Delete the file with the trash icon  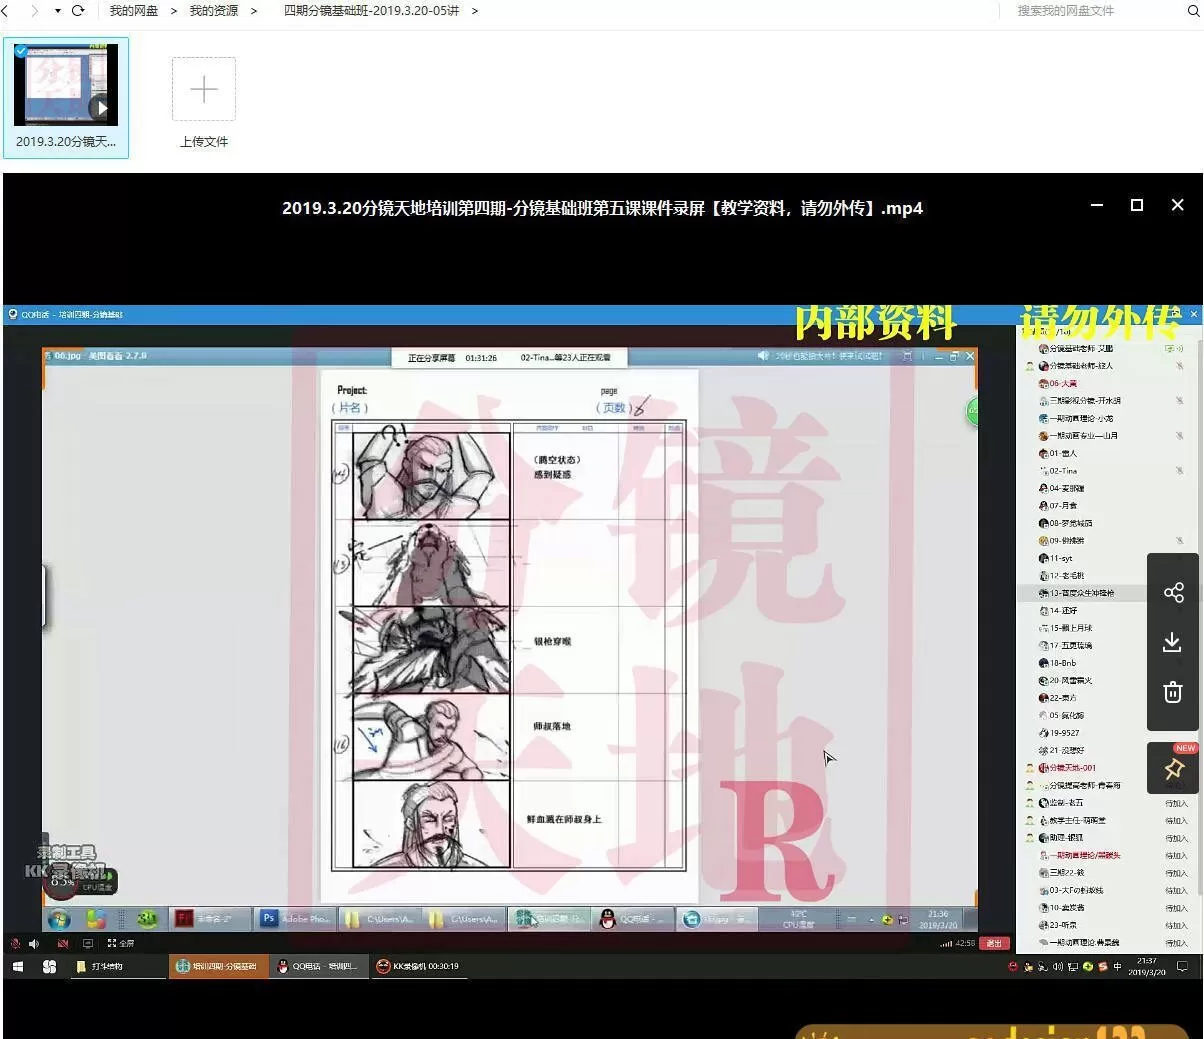coord(1173,692)
